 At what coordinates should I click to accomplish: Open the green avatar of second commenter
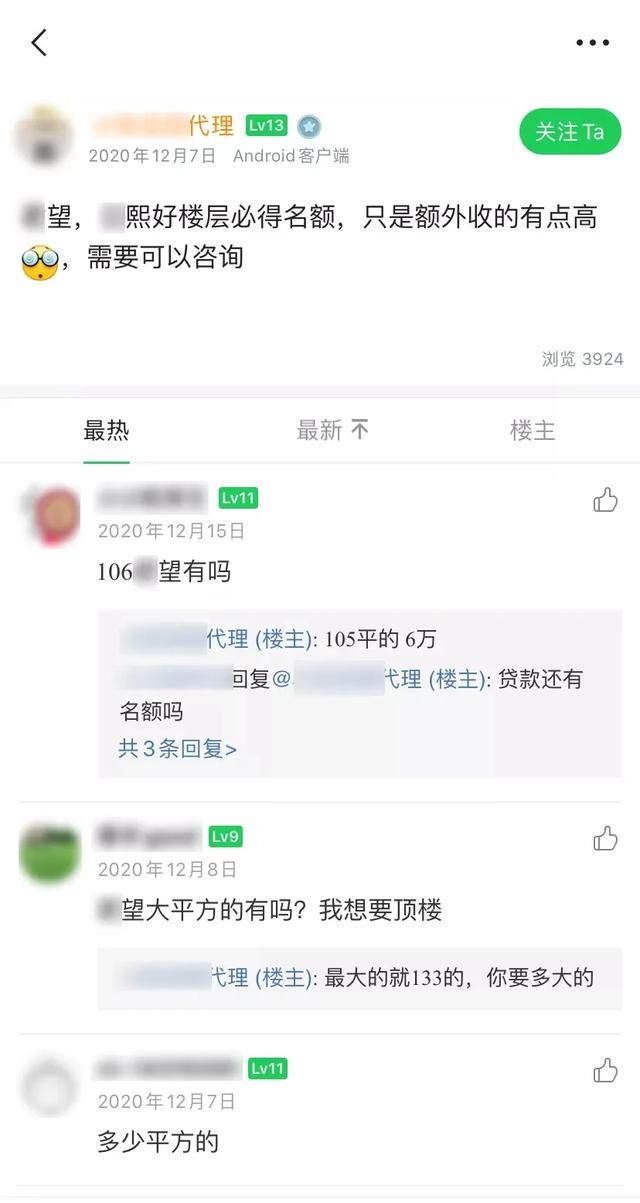50,854
